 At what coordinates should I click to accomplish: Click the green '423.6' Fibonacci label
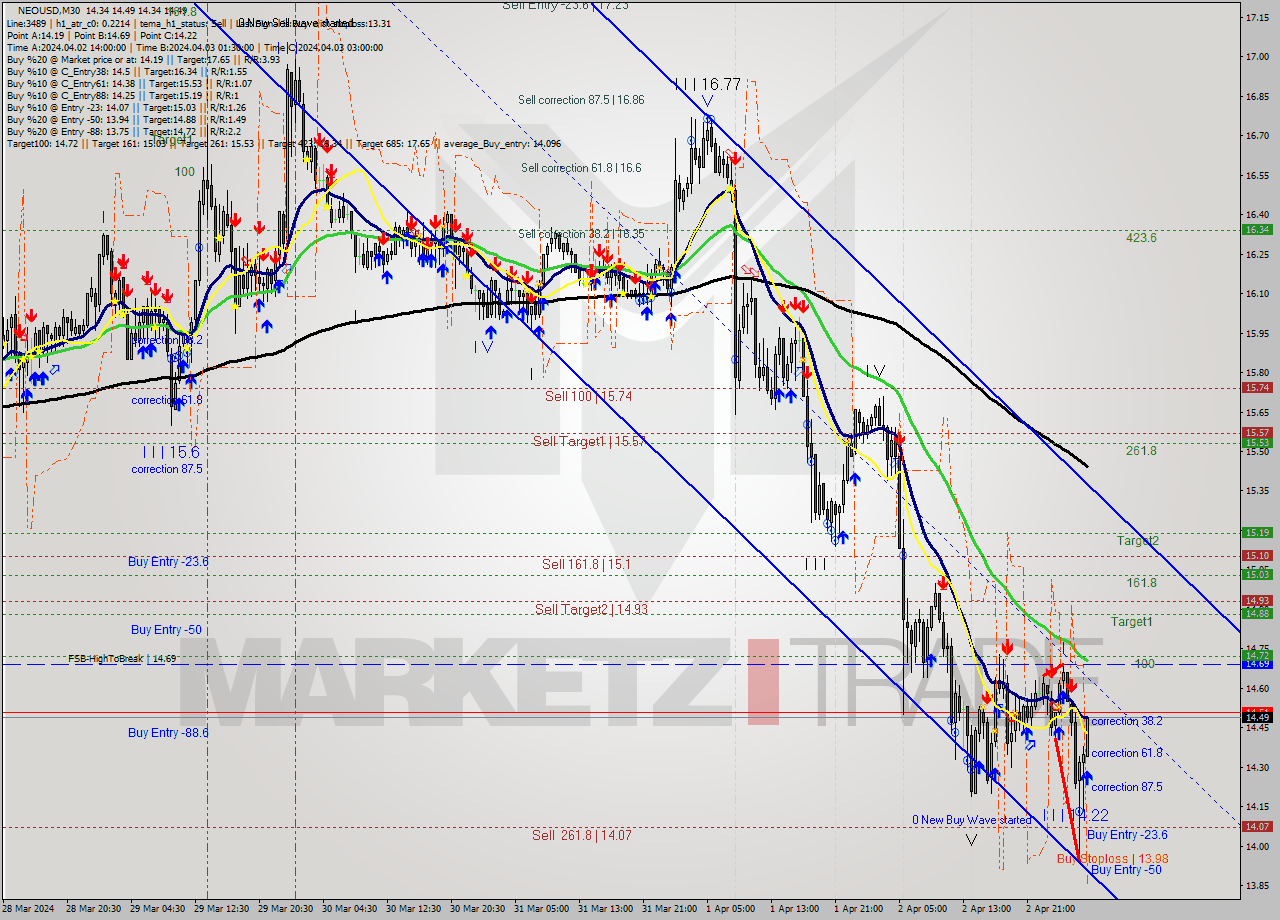[x=1141, y=238]
